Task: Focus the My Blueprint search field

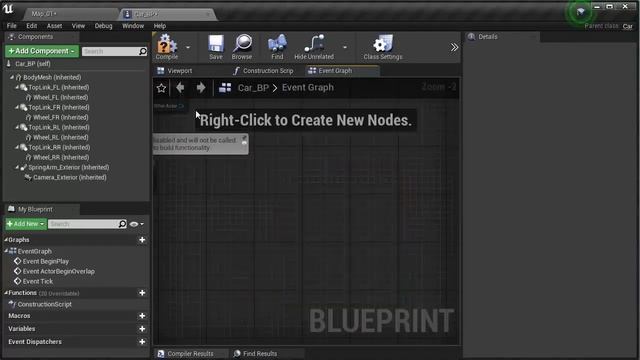Action: click(83, 224)
